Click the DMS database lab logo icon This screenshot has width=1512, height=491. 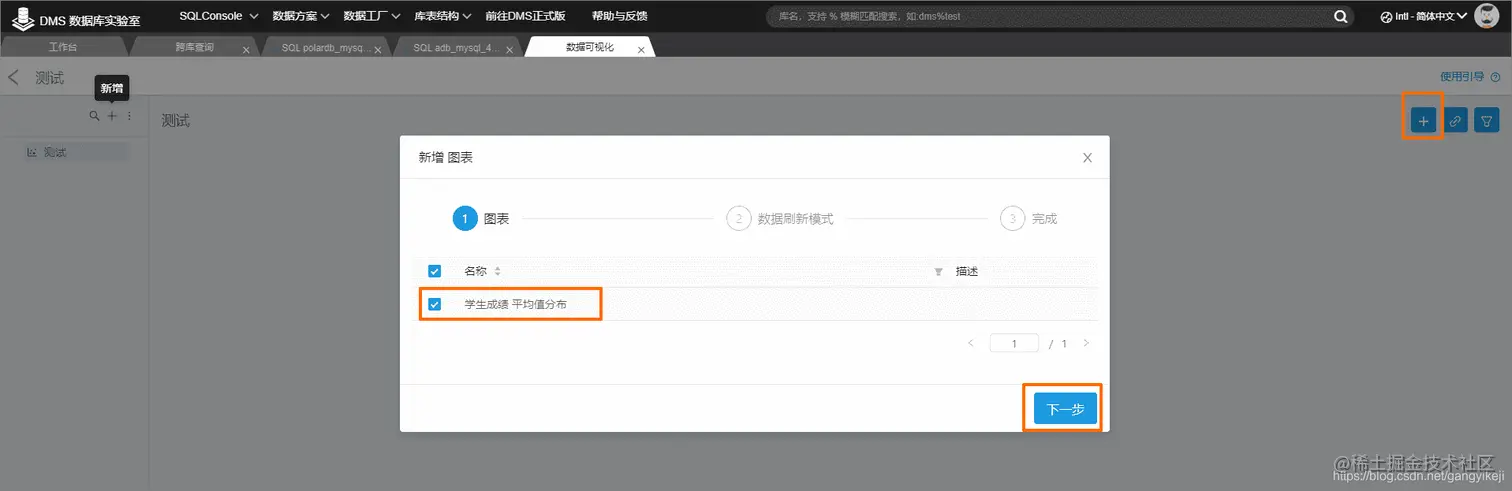pos(23,16)
